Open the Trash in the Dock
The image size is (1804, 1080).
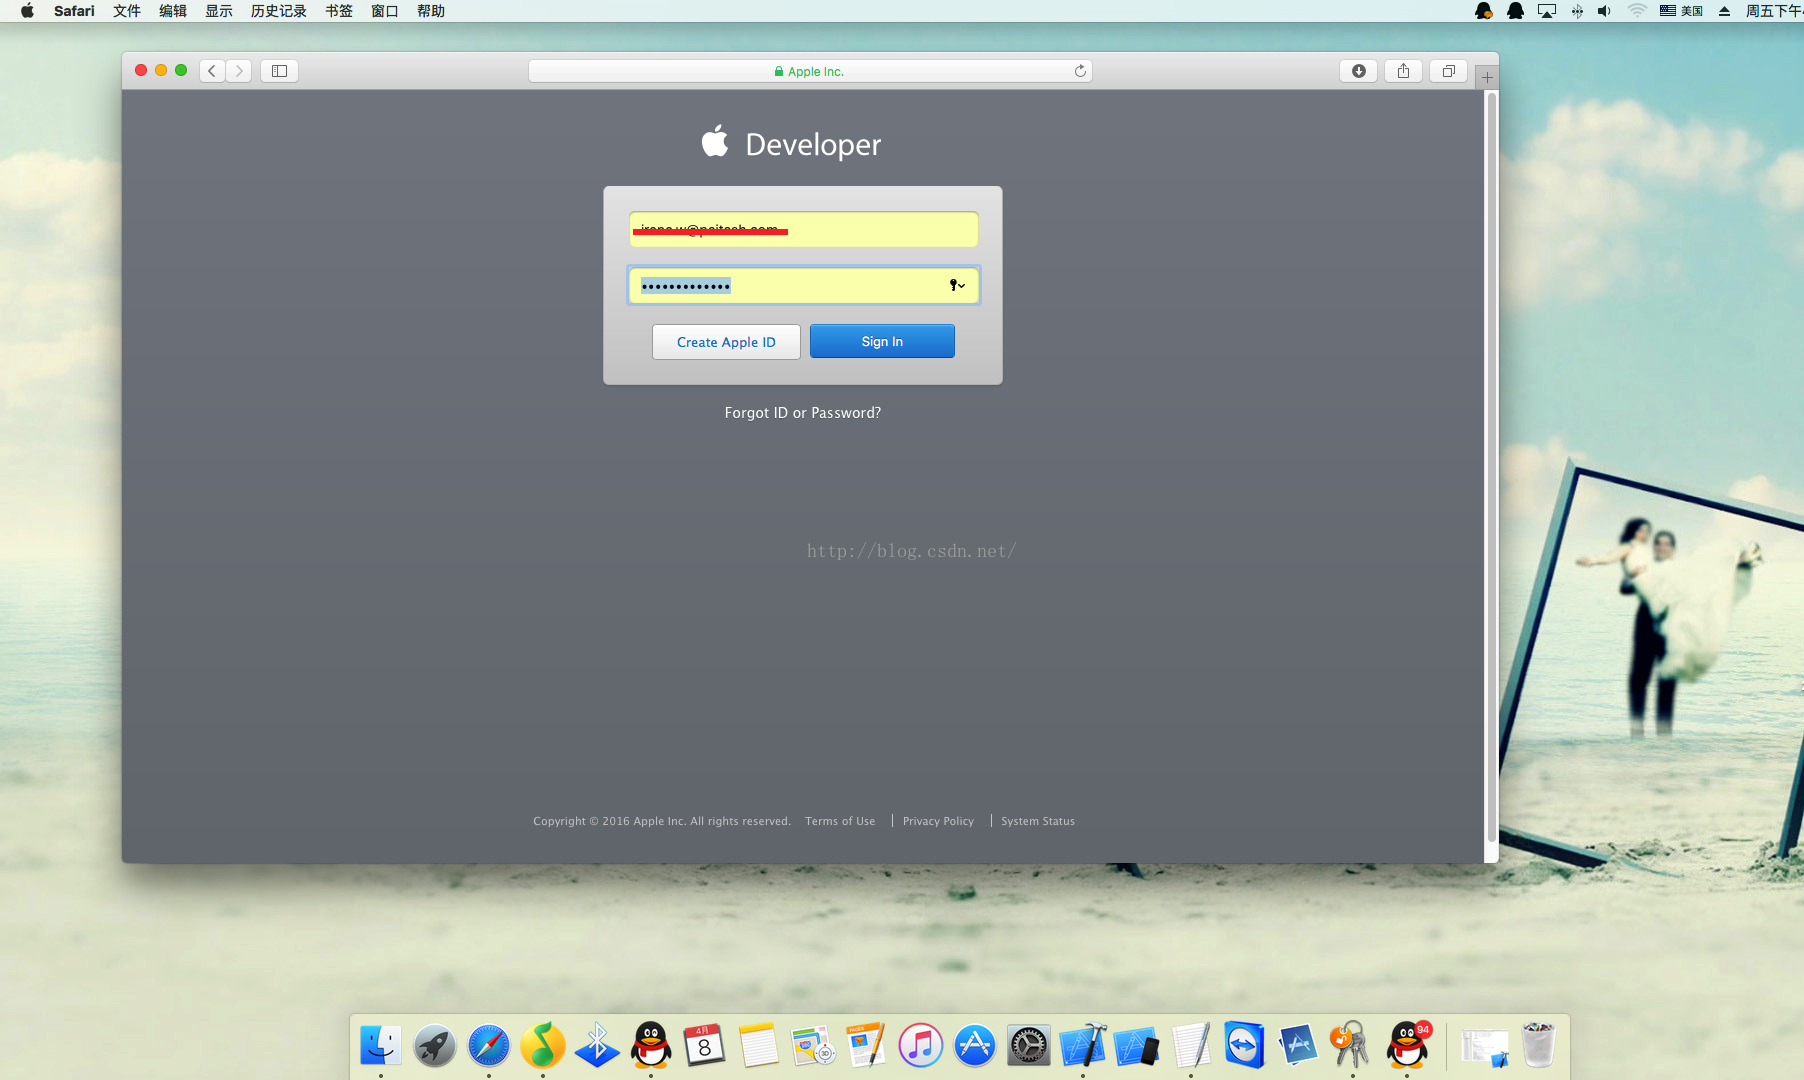click(1538, 1046)
